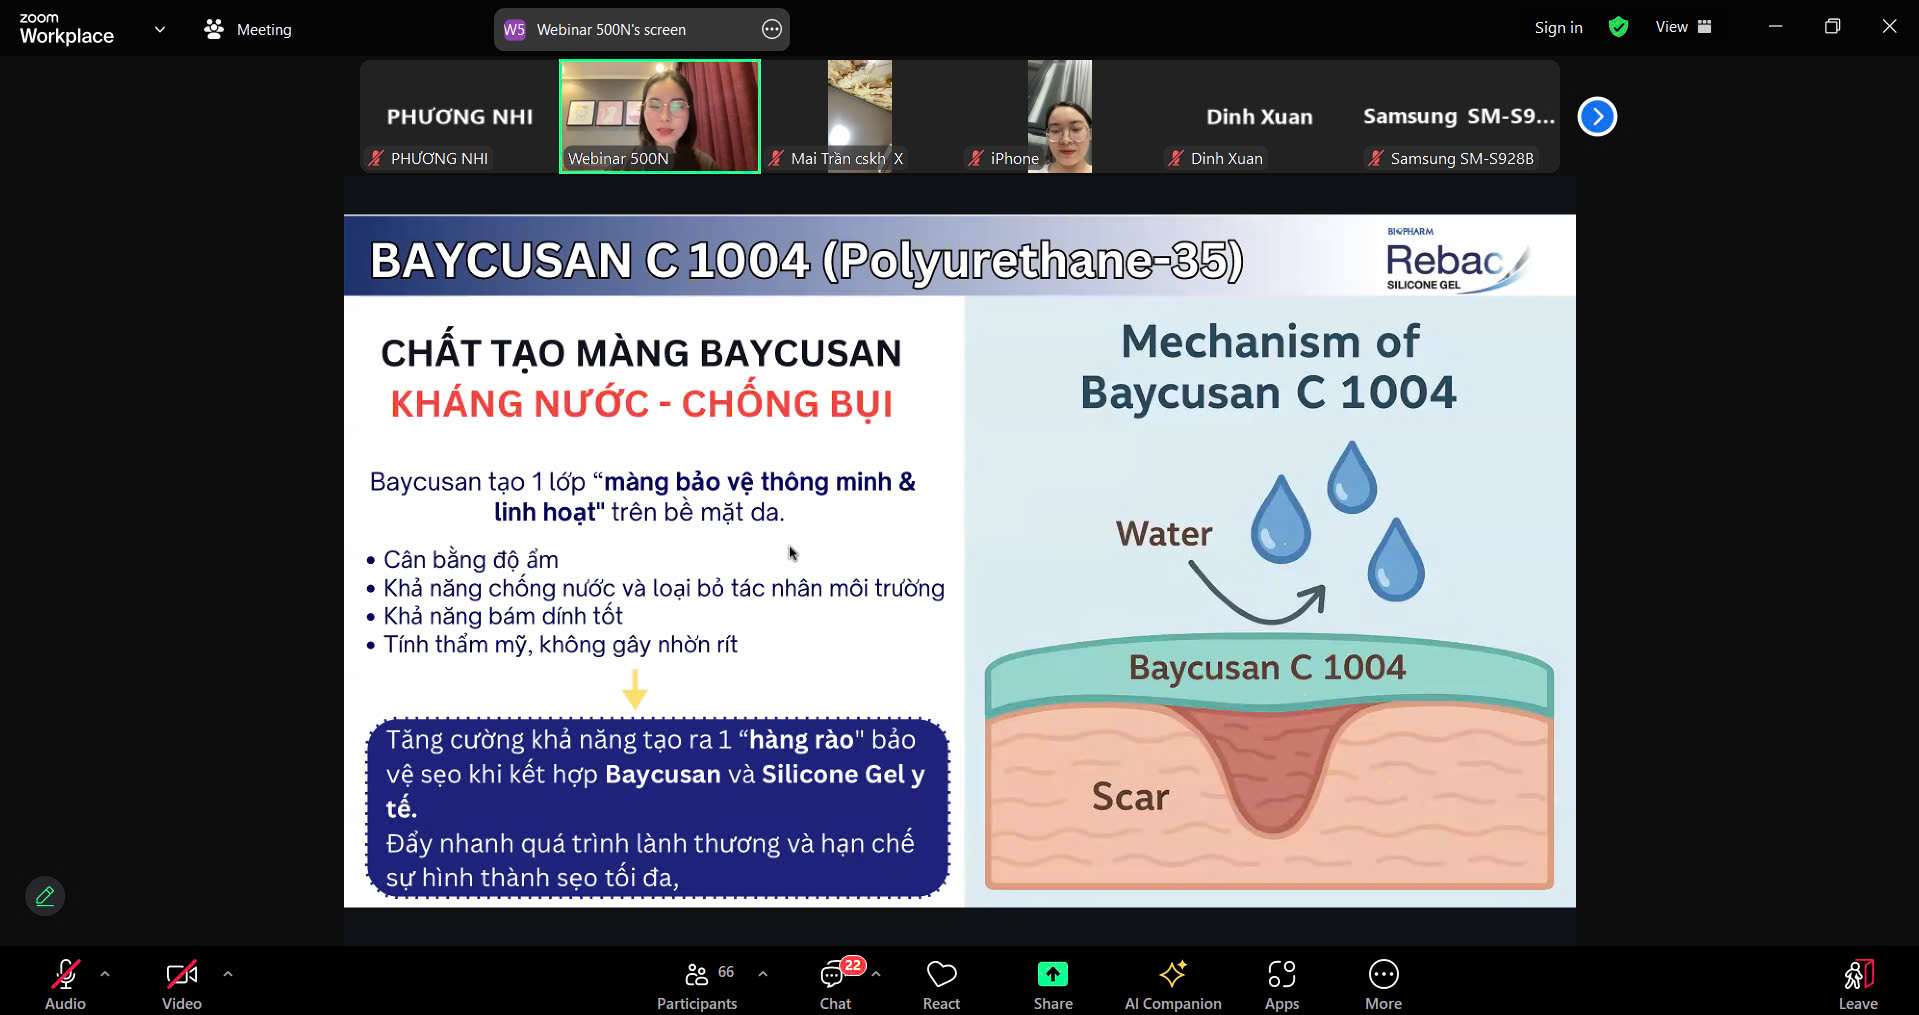Expand chat options arrow
Image resolution: width=1919 pixels, height=1015 pixels.
click(876, 973)
